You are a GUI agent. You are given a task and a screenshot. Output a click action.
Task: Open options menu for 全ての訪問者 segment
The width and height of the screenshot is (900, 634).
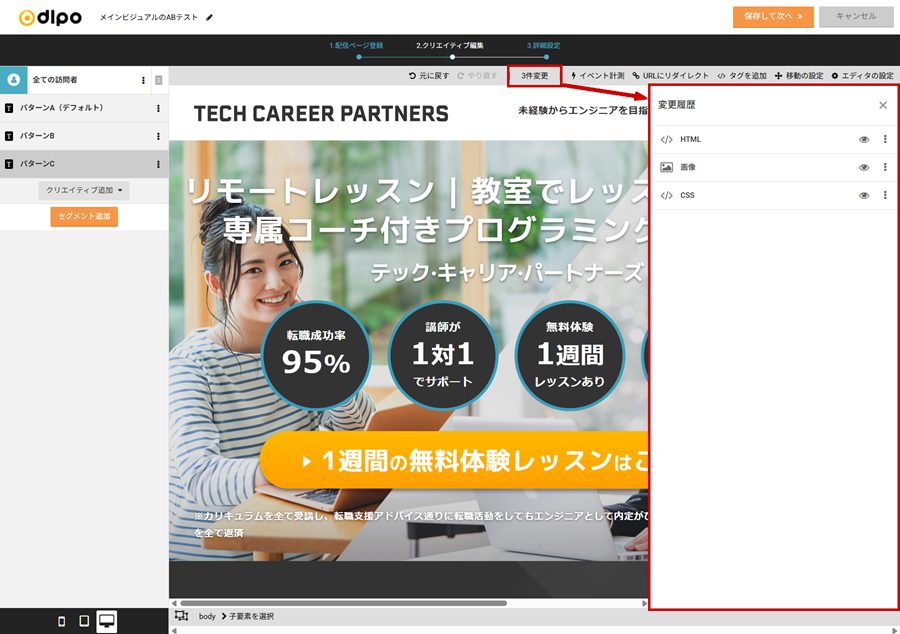pos(143,80)
